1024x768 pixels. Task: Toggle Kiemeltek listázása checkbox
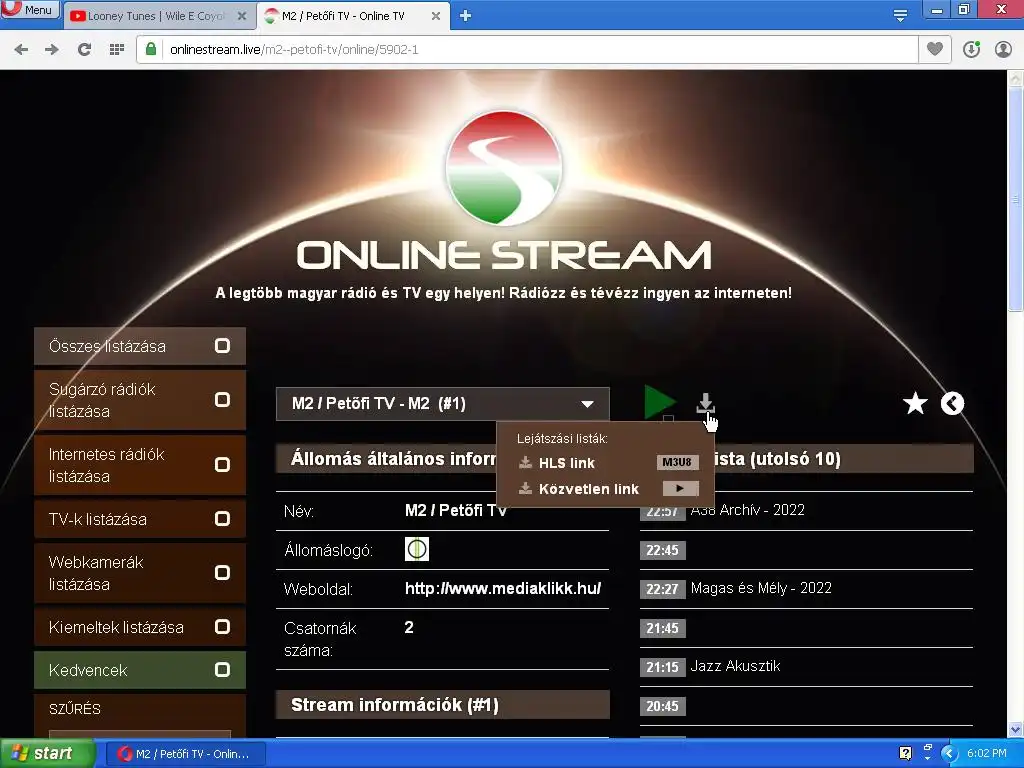(x=223, y=627)
